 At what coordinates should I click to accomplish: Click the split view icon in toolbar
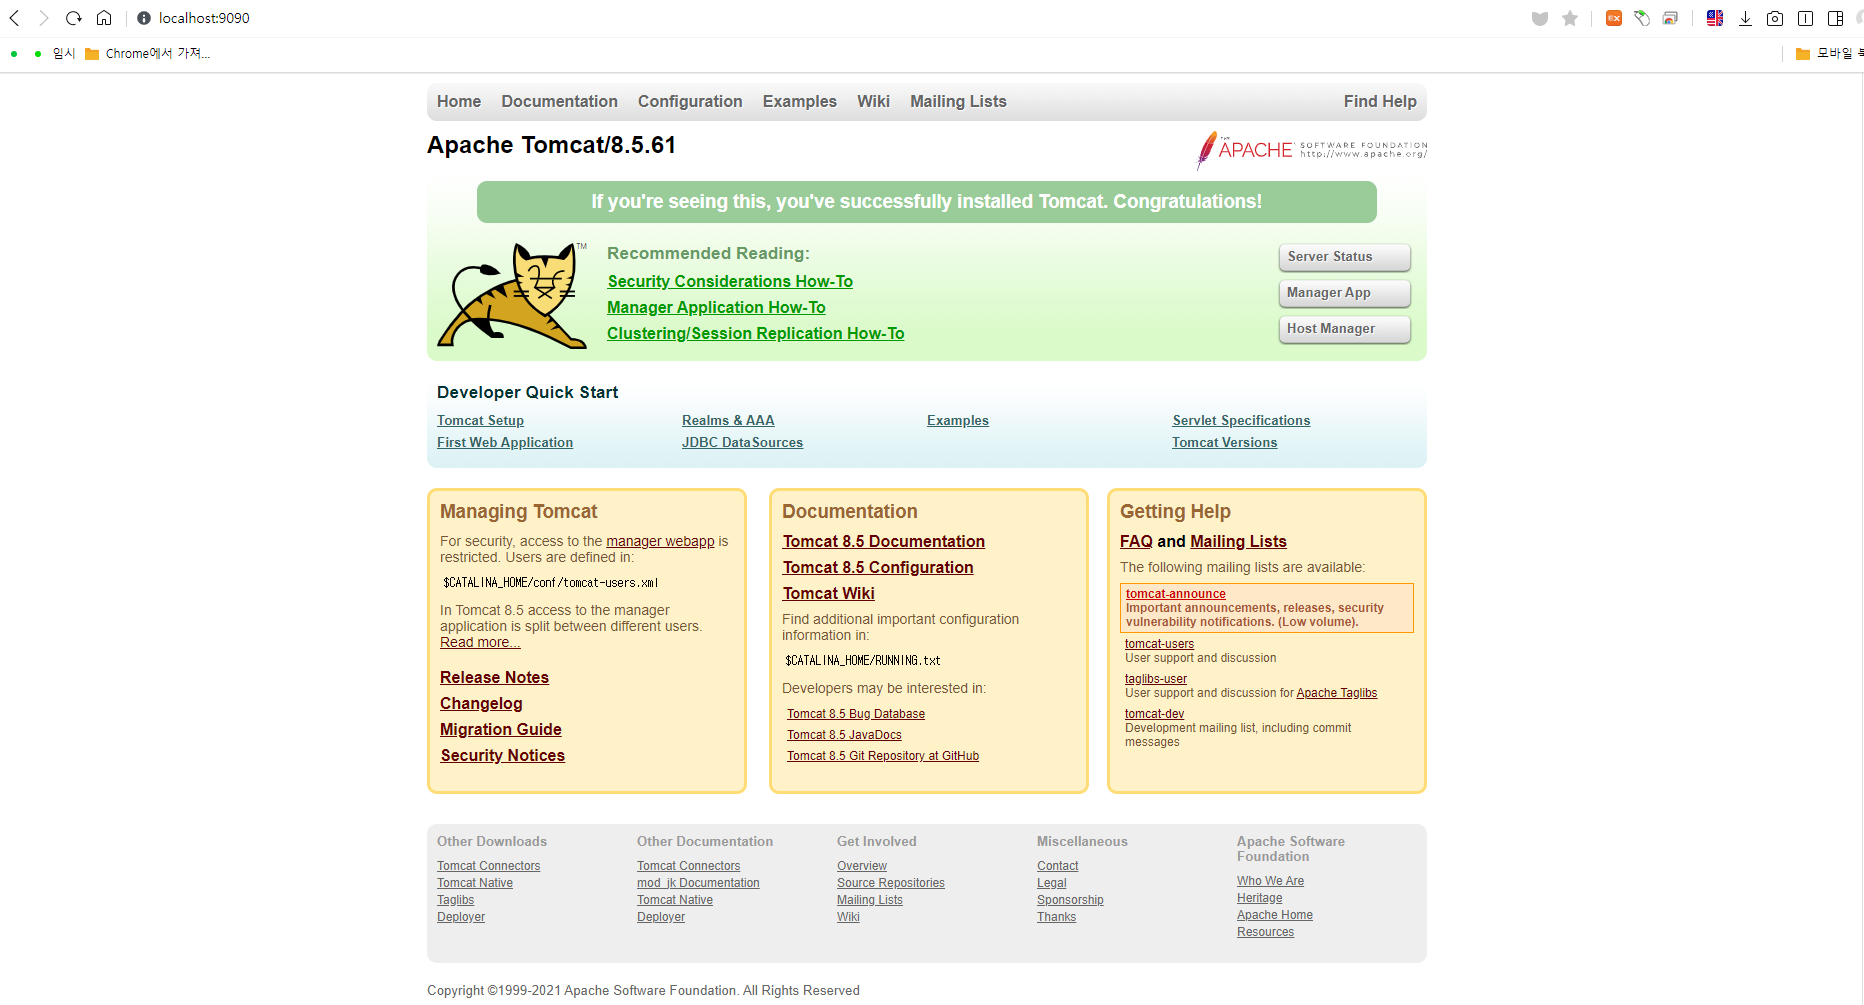click(x=1805, y=18)
